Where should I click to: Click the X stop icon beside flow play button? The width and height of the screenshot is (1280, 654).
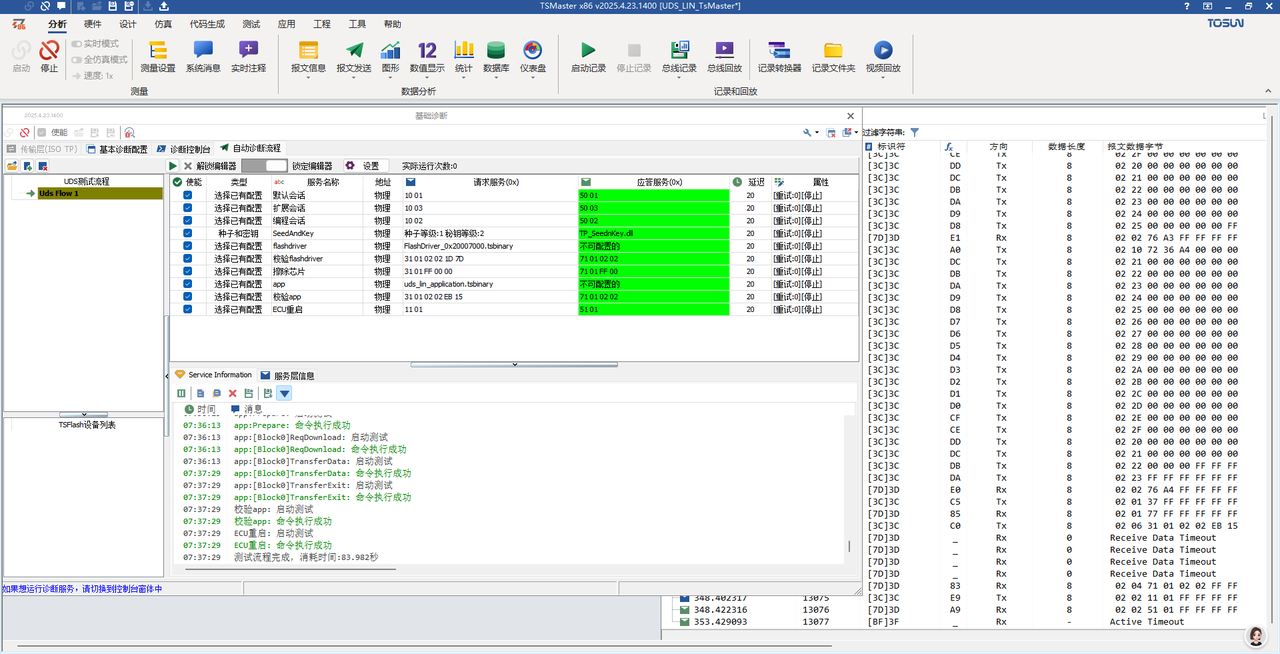tap(187, 166)
